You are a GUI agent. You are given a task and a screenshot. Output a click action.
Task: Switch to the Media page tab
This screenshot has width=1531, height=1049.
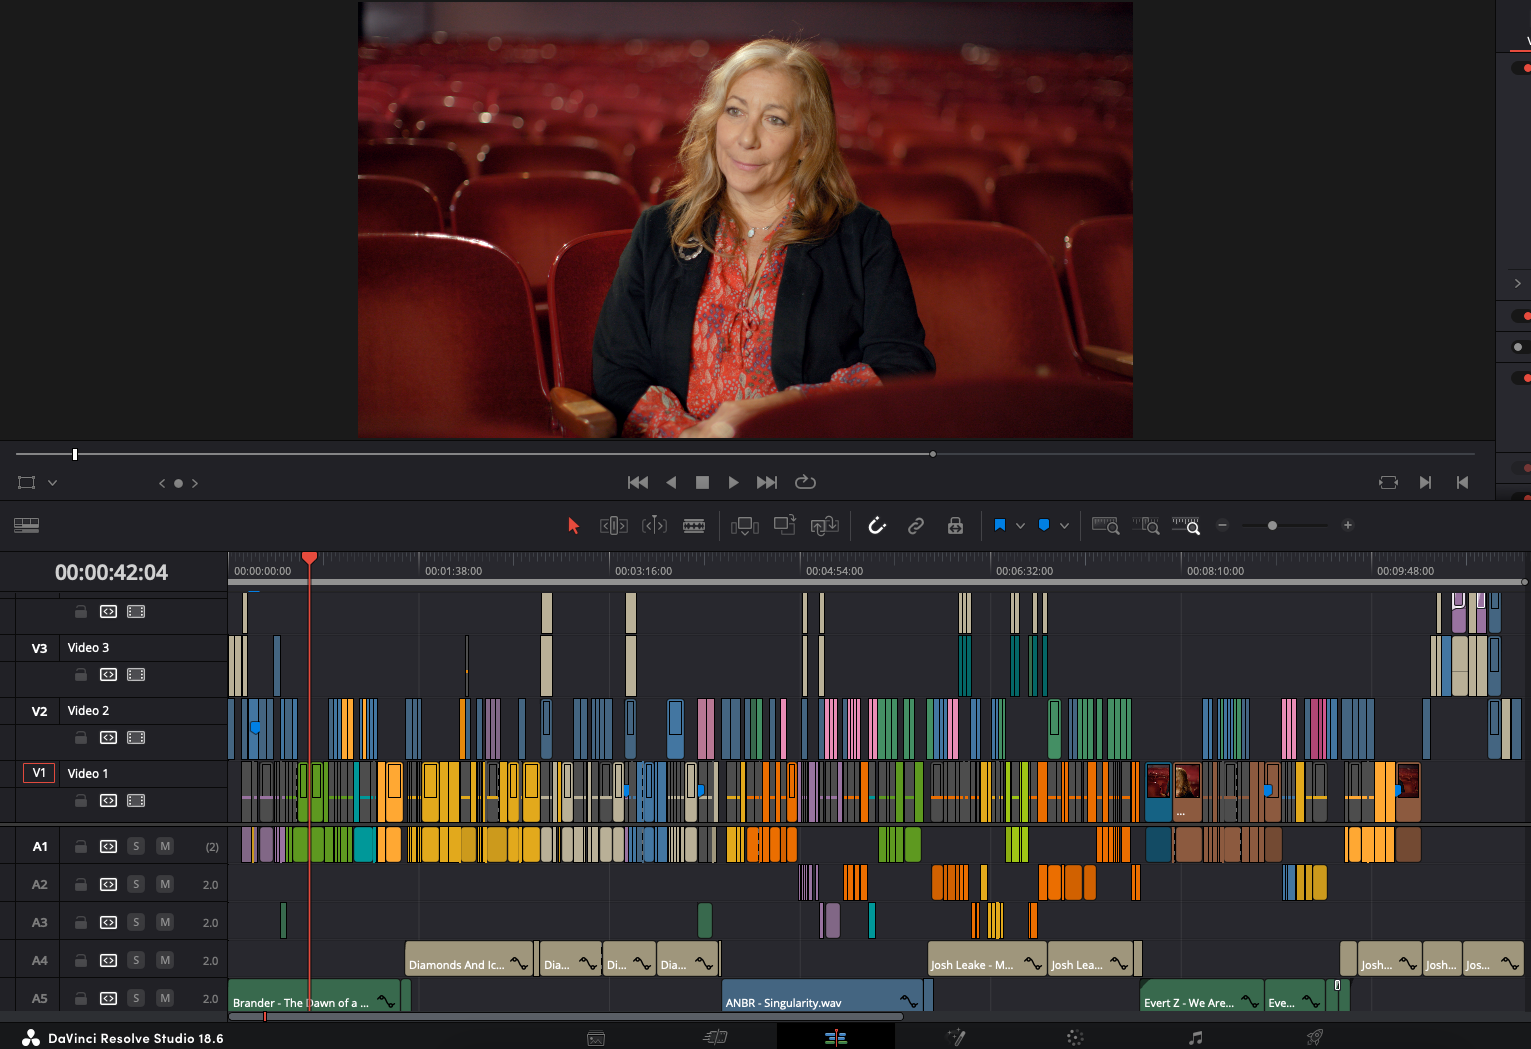point(596,1038)
